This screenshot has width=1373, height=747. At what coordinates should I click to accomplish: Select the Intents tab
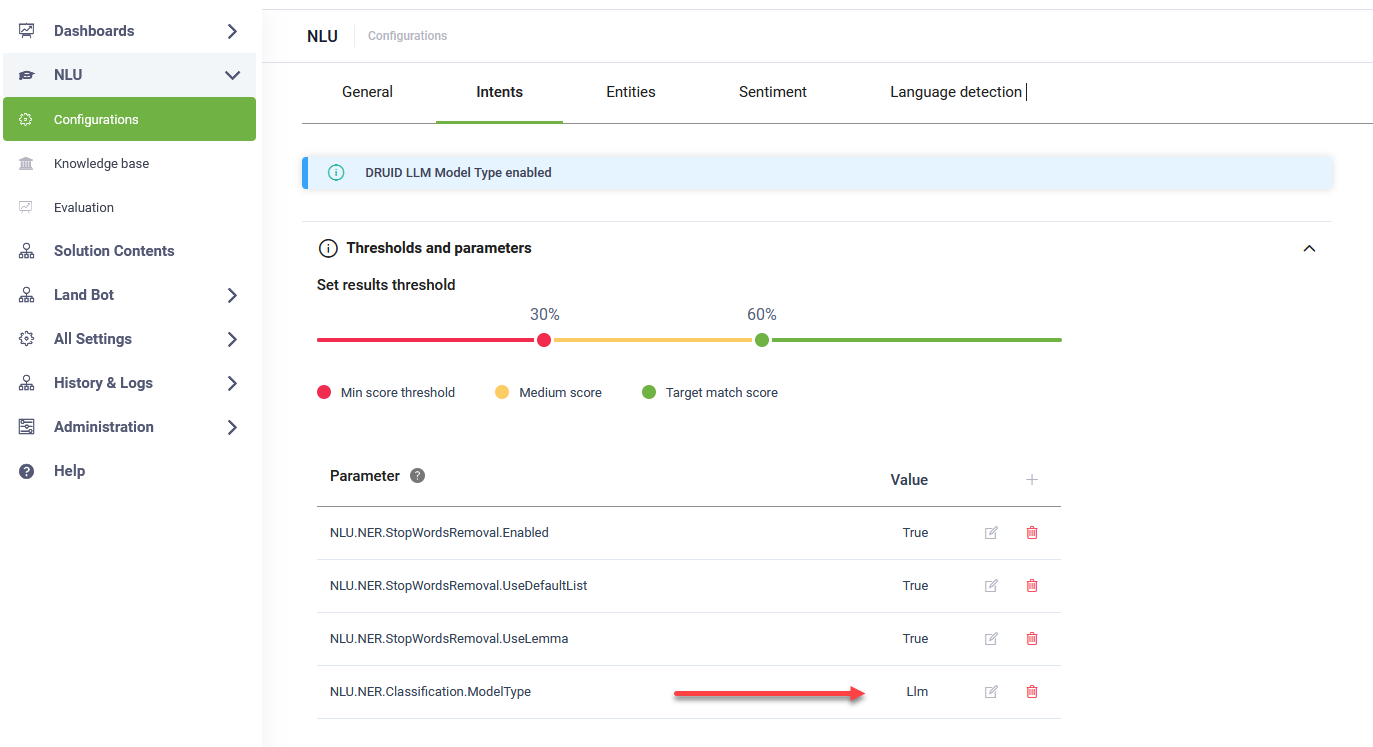click(499, 92)
